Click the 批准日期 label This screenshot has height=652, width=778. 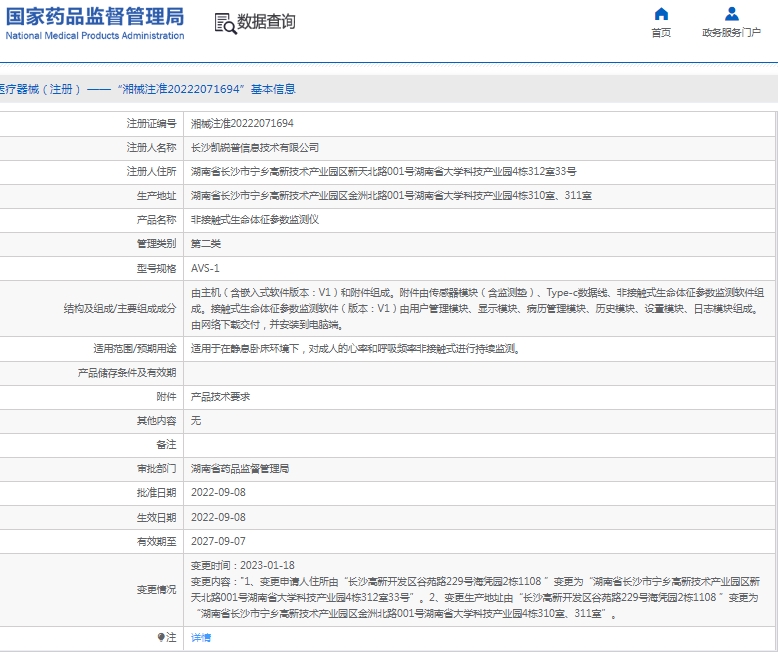point(156,493)
